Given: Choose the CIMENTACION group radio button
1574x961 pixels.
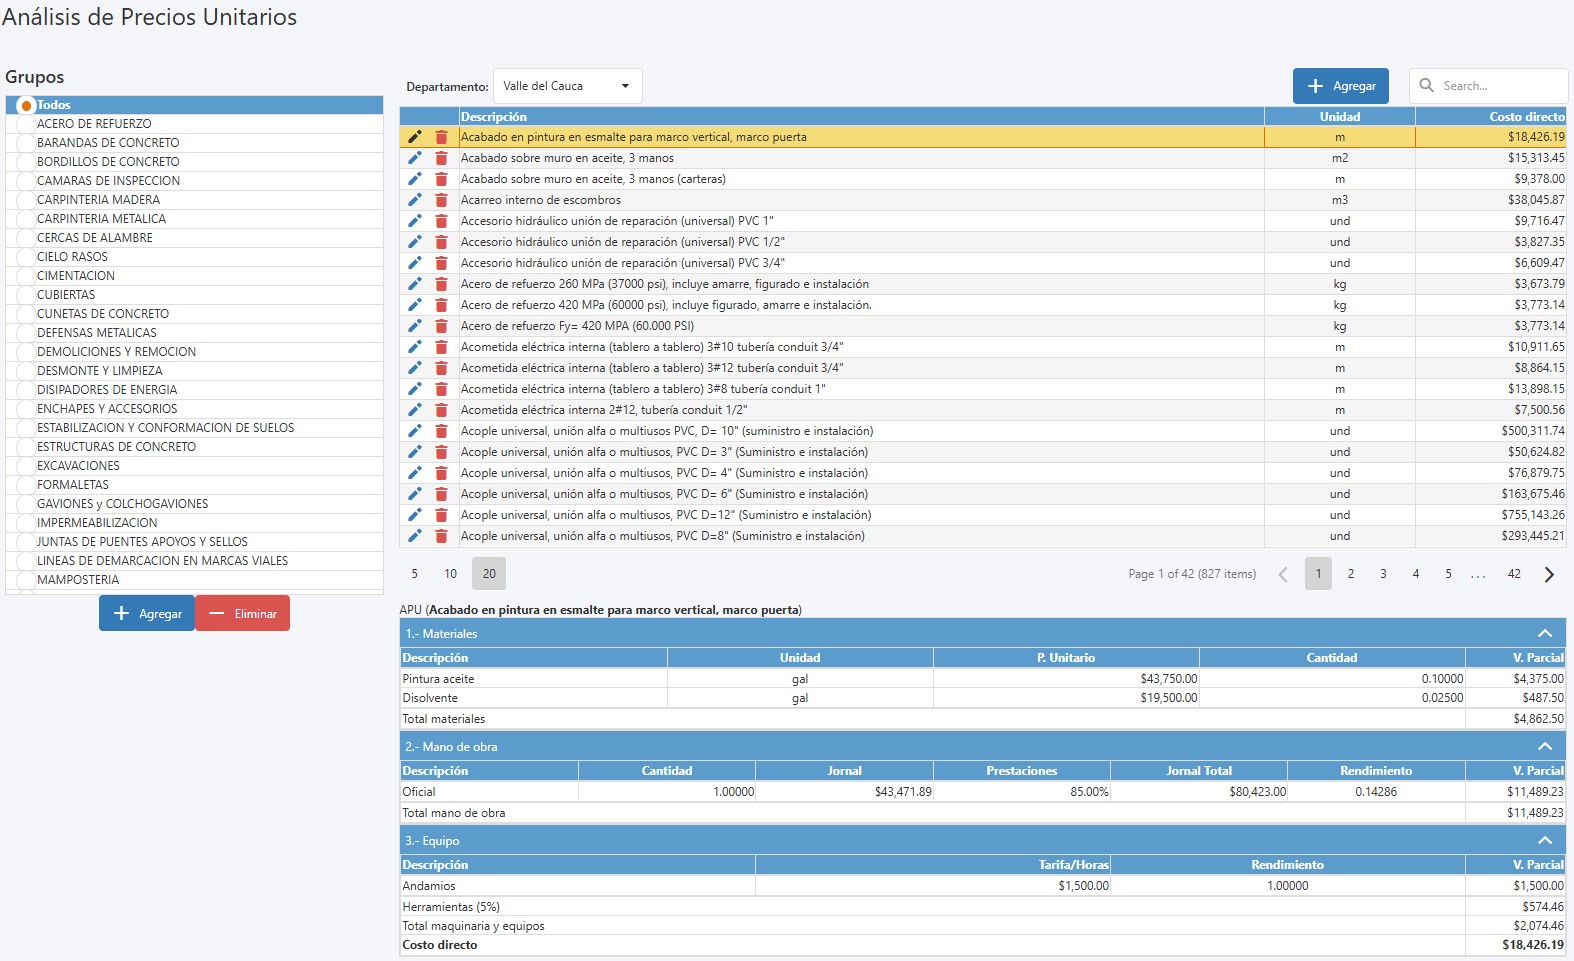Looking at the screenshot, I should click(x=26, y=276).
